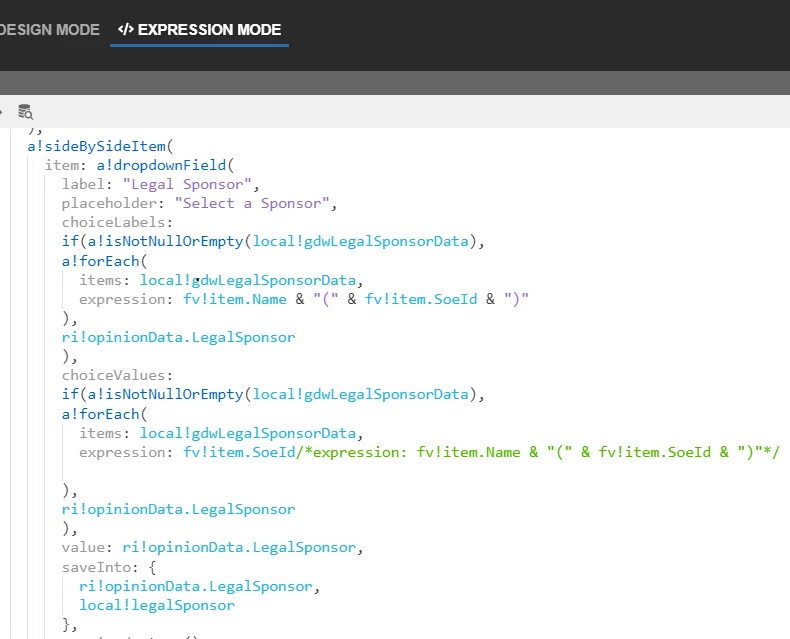790x639 pixels.
Task: Click the placeholder: parameter name
Action: point(113,204)
